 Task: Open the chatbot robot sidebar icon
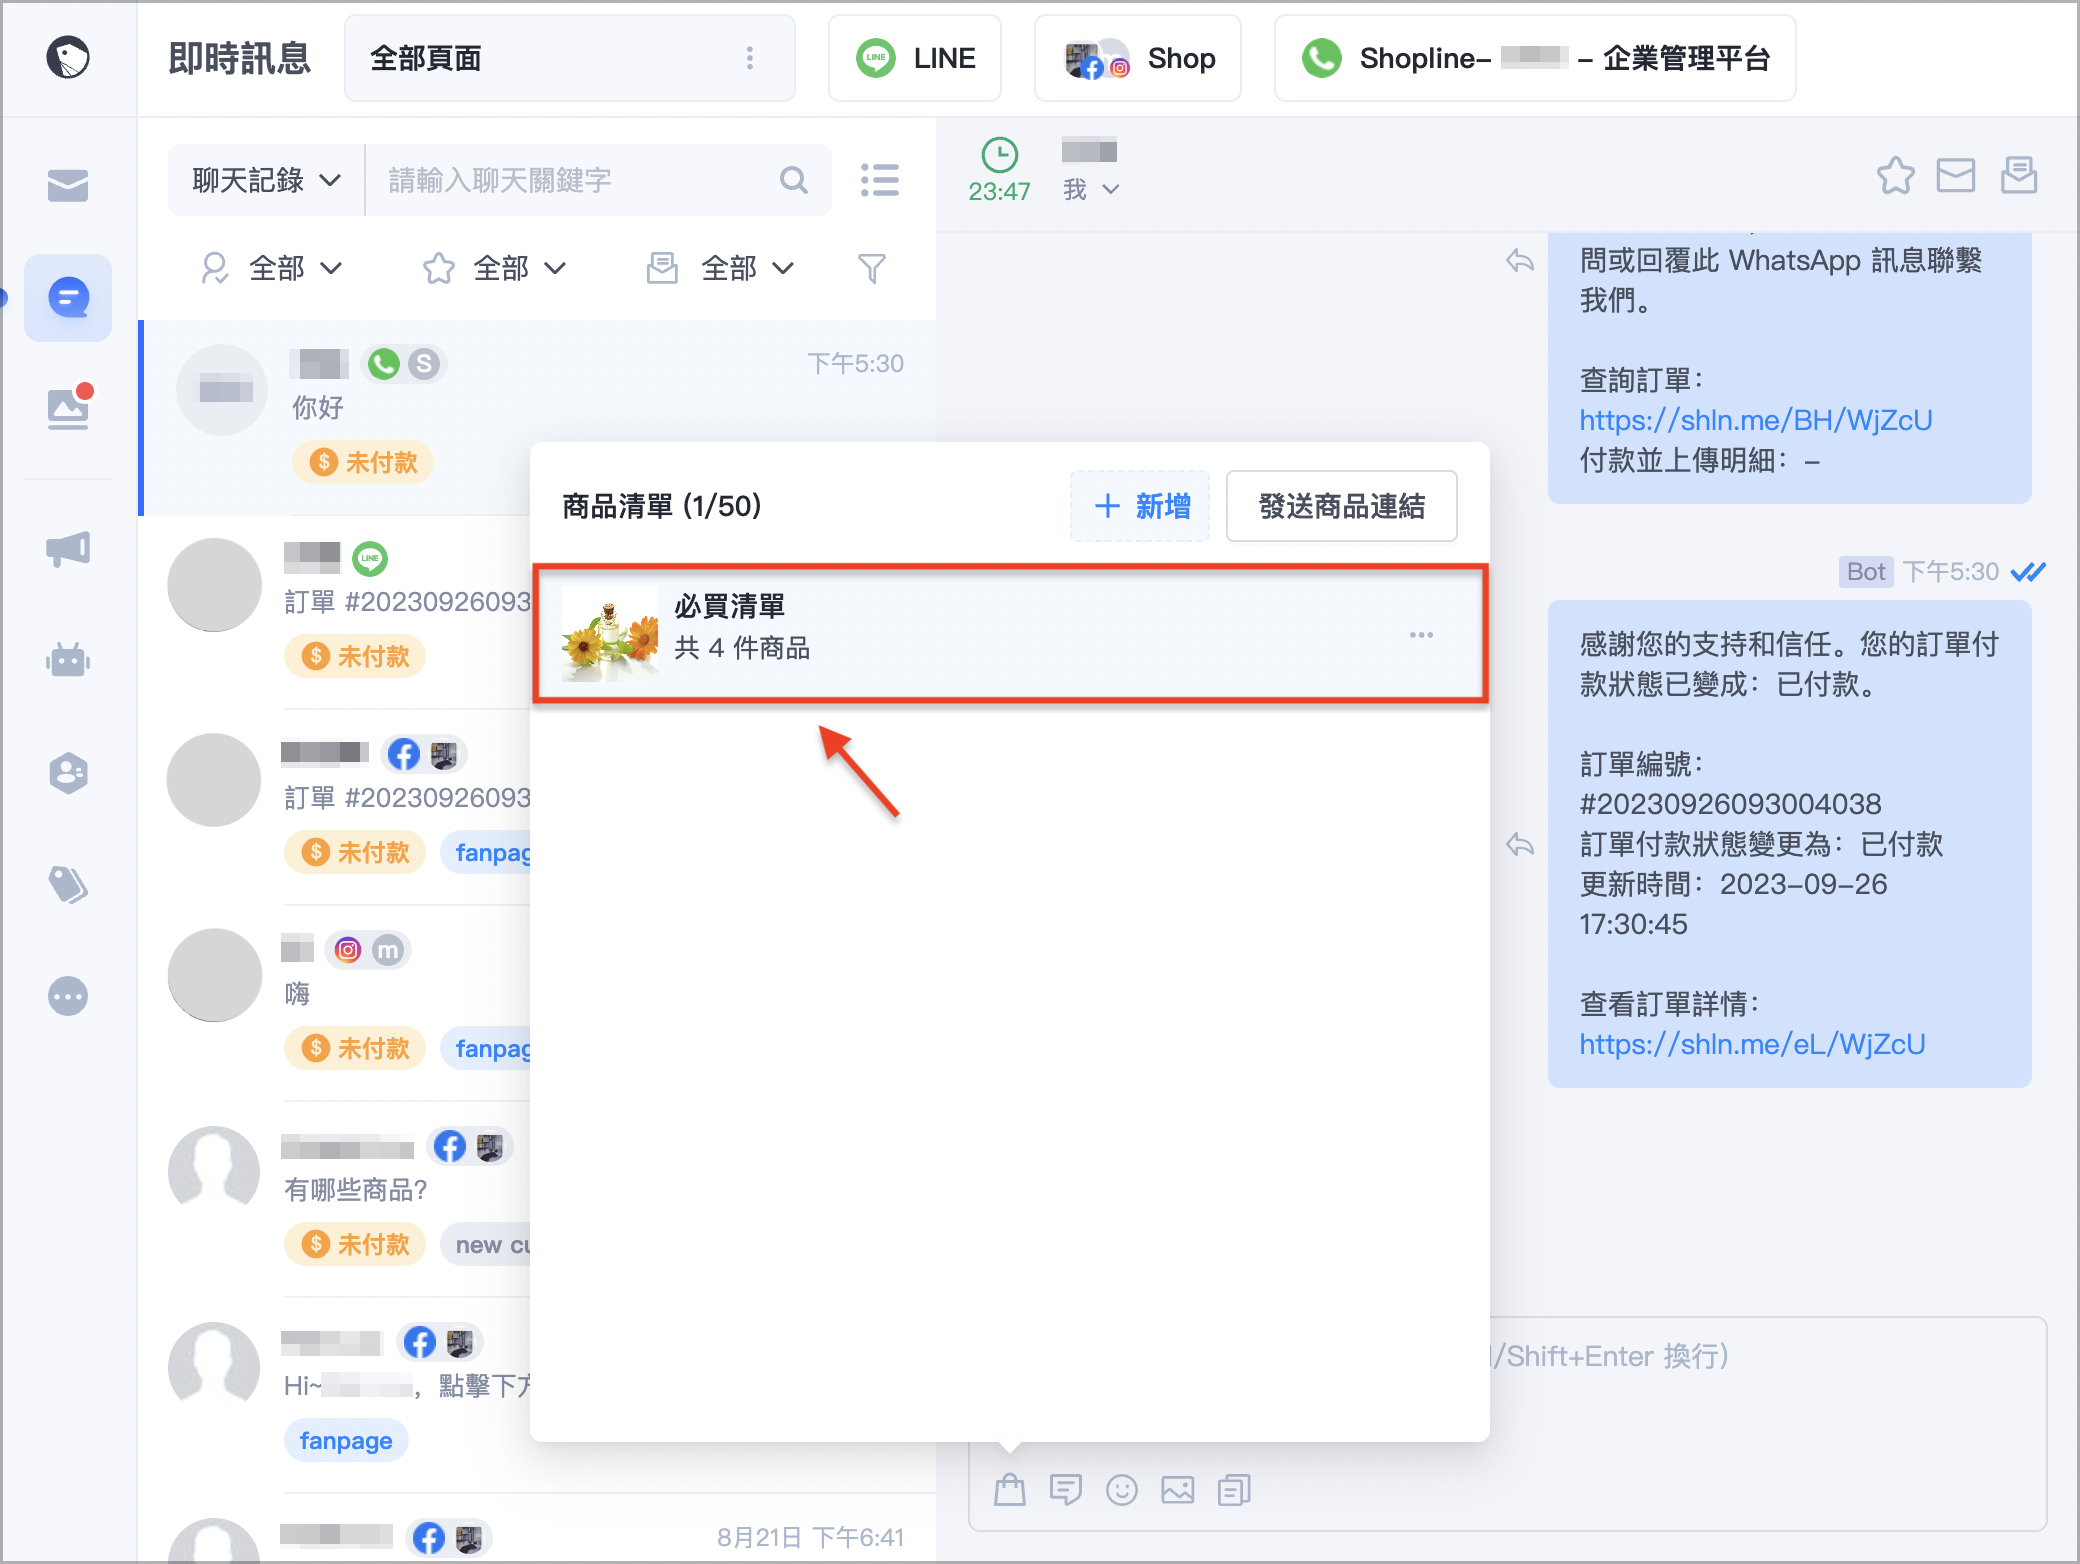(68, 661)
